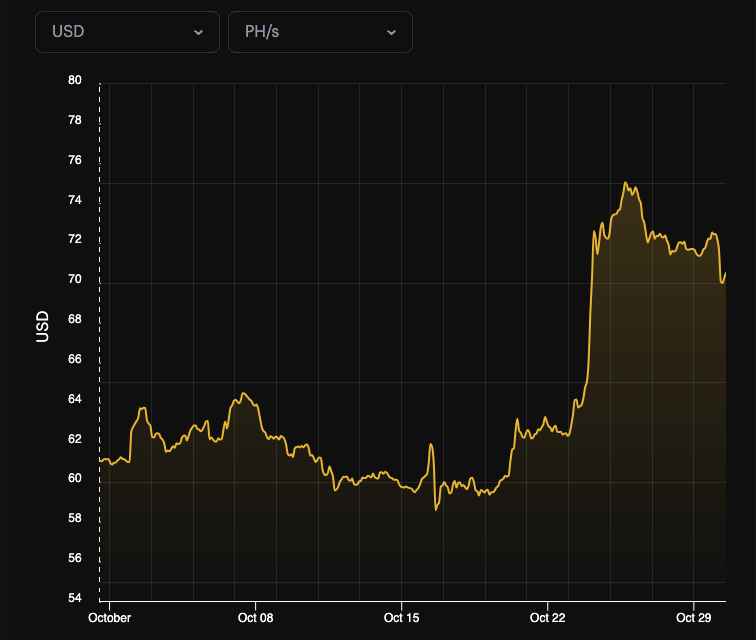Click the '58' y-axis value
The width and height of the screenshot is (756, 640).
(x=75, y=518)
